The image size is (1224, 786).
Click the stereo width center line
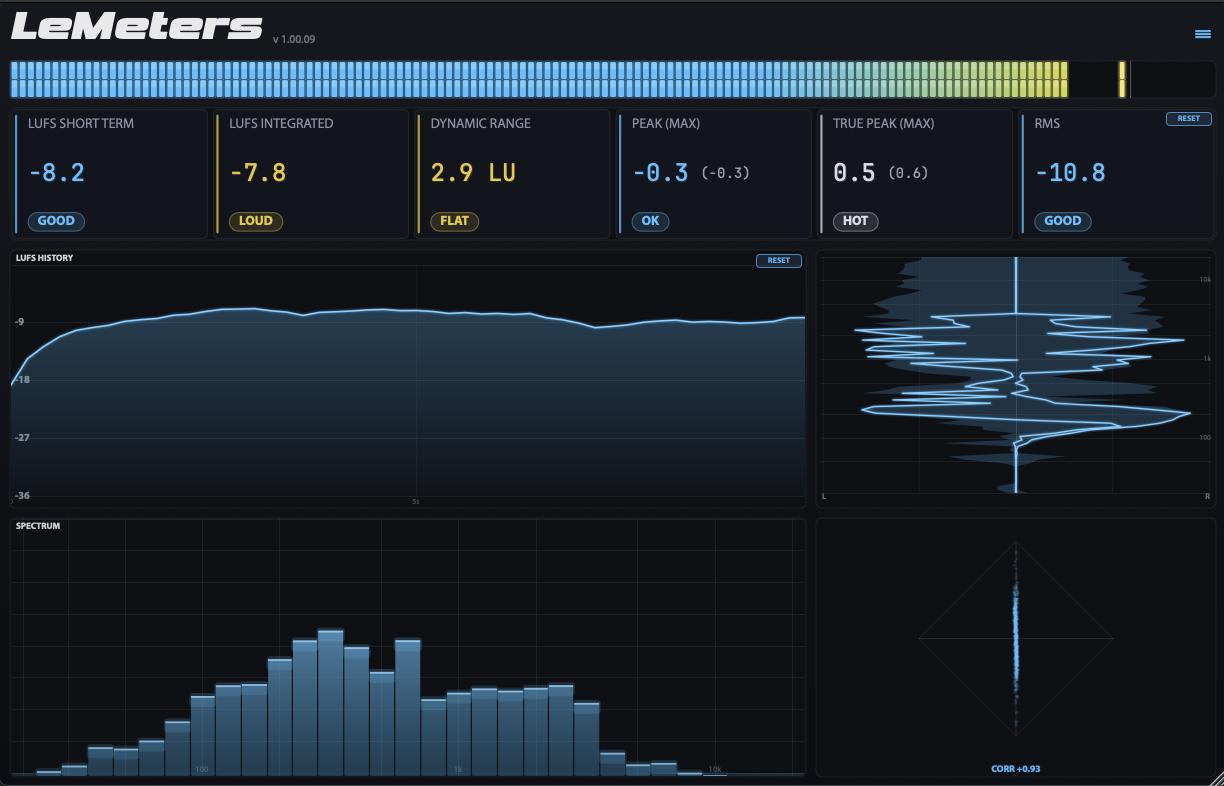click(x=1016, y=375)
